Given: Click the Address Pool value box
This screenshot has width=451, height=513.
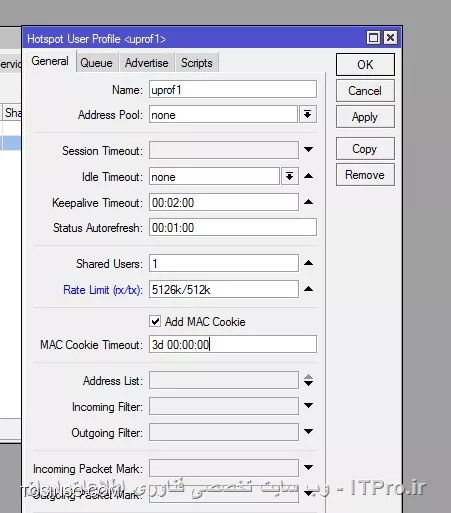Looking at the screenshot, I should point(223,115).
